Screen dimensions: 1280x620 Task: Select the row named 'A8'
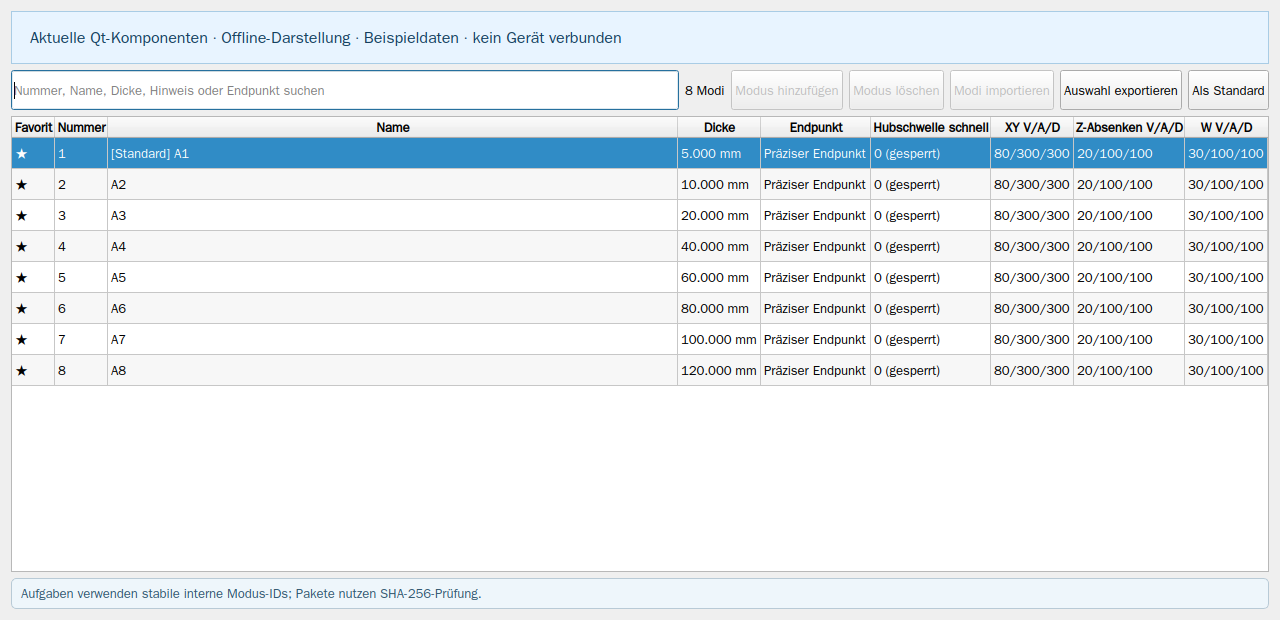click(x=640, y=371)
